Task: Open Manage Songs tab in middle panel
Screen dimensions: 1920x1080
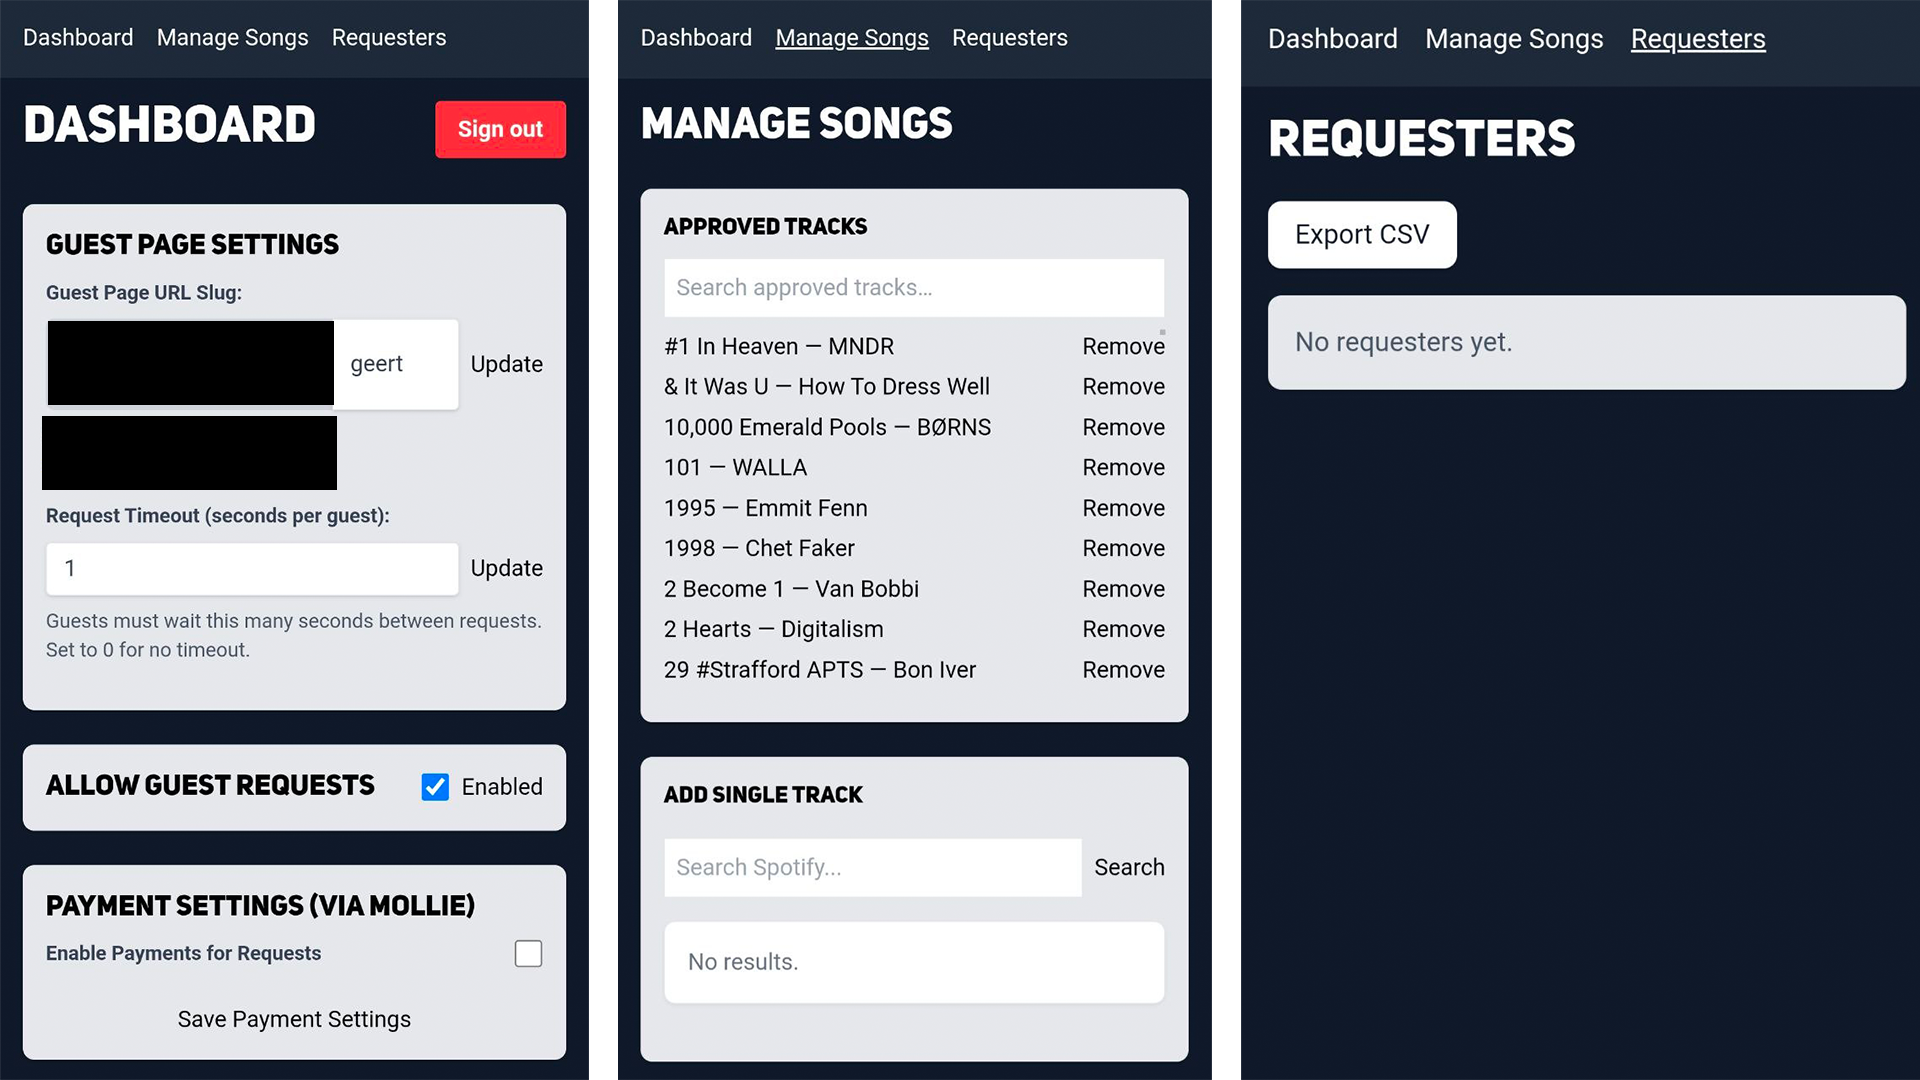Action: click(851, 38)
